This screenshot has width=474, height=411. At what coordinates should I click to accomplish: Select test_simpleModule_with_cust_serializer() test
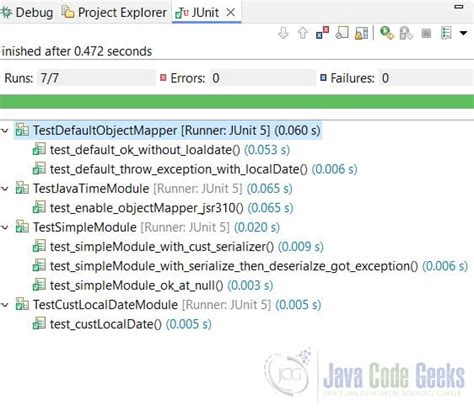178,246
